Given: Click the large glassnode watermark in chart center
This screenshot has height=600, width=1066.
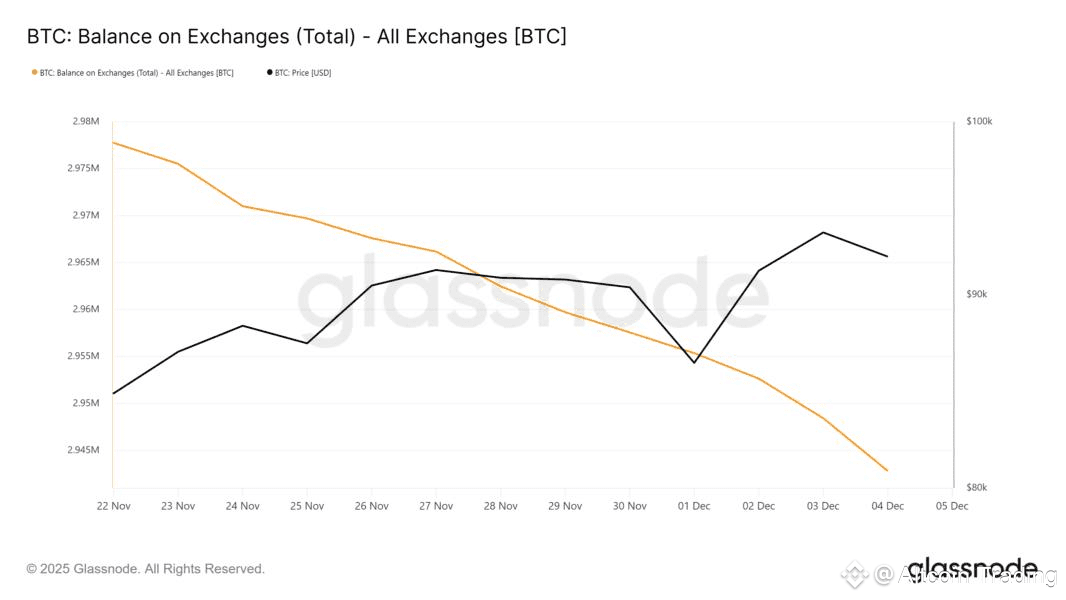Looking at the screenshot, I should pos(533,294).
